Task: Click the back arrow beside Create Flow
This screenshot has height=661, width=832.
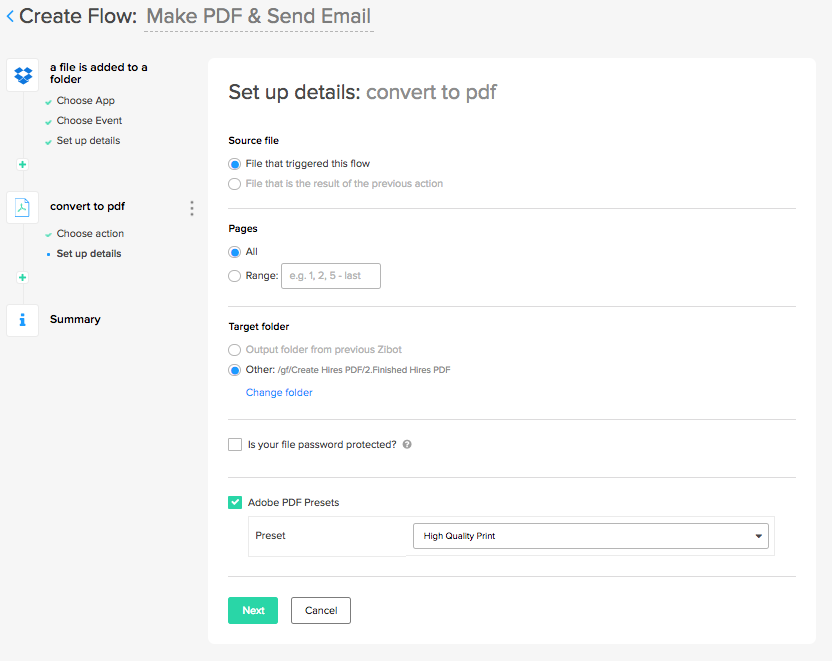Action: pyautogui.click(x=10, y=17)
